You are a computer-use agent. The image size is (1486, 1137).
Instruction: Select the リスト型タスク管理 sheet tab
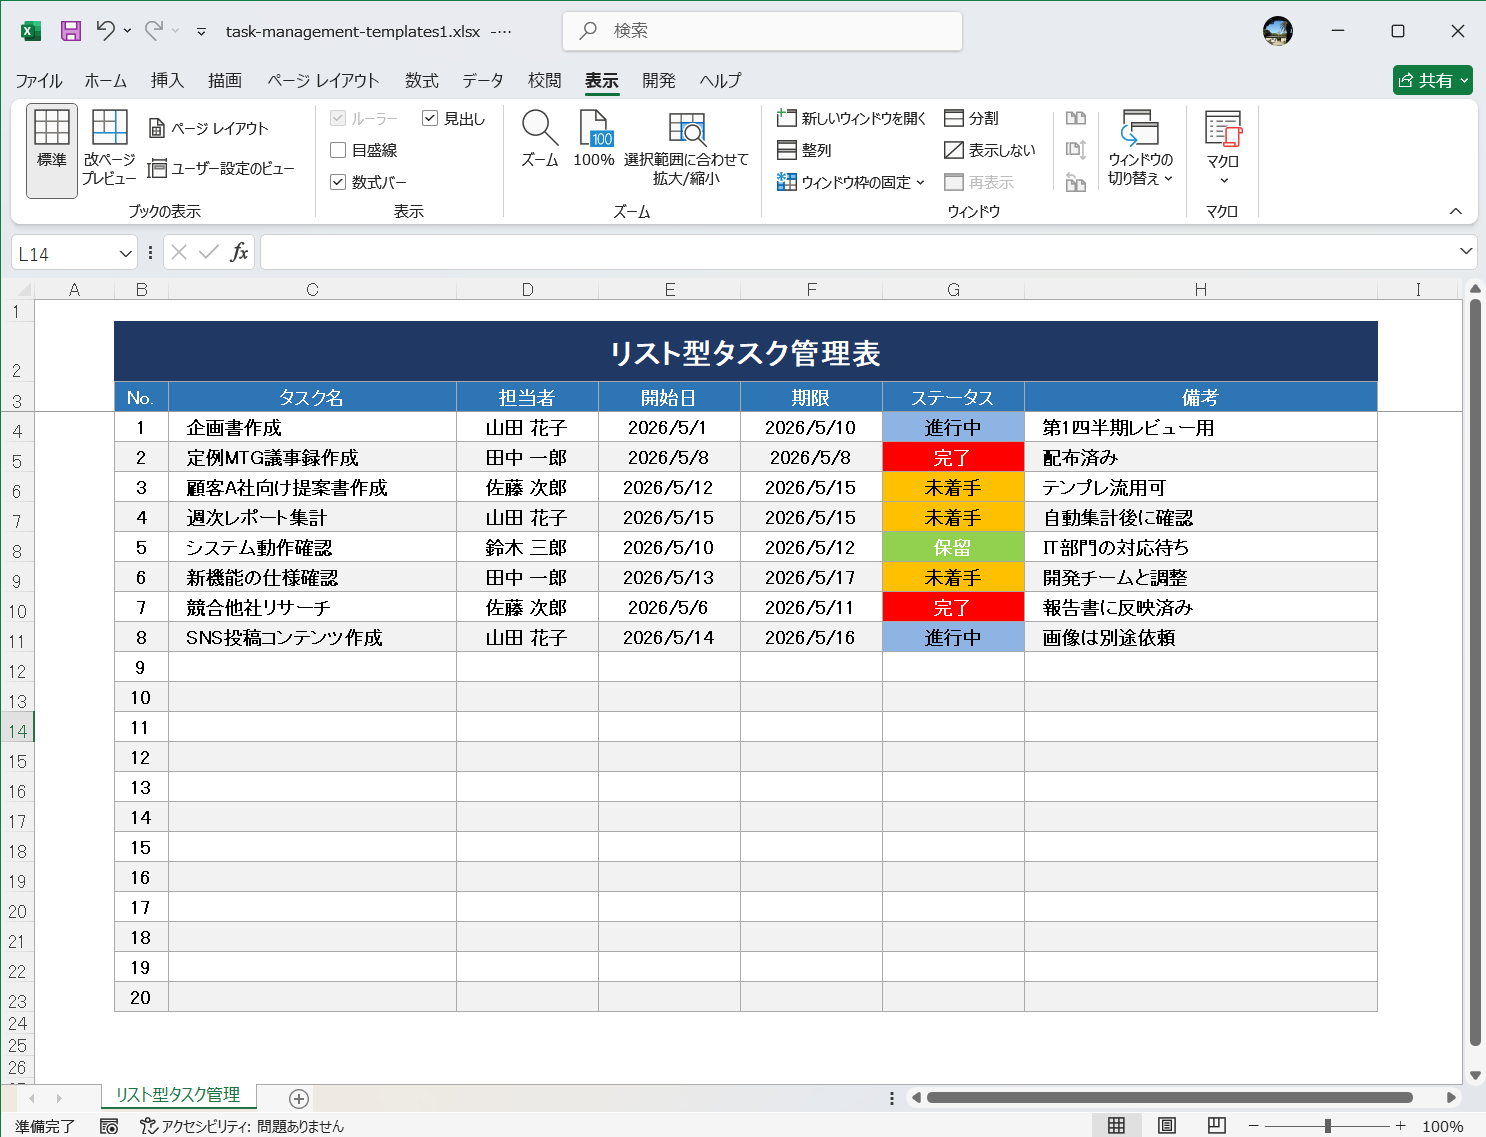(x=178, y=1095)
